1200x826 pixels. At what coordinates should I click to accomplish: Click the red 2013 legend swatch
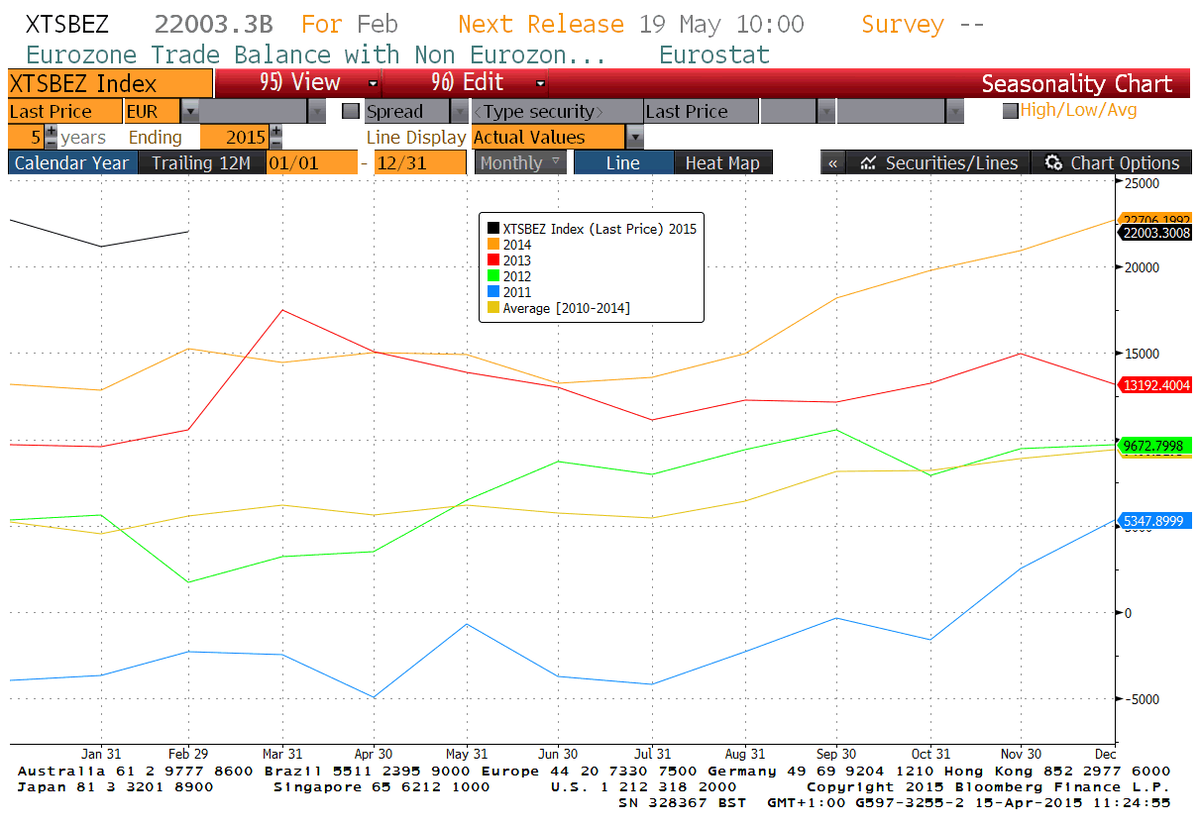point(493,260)
